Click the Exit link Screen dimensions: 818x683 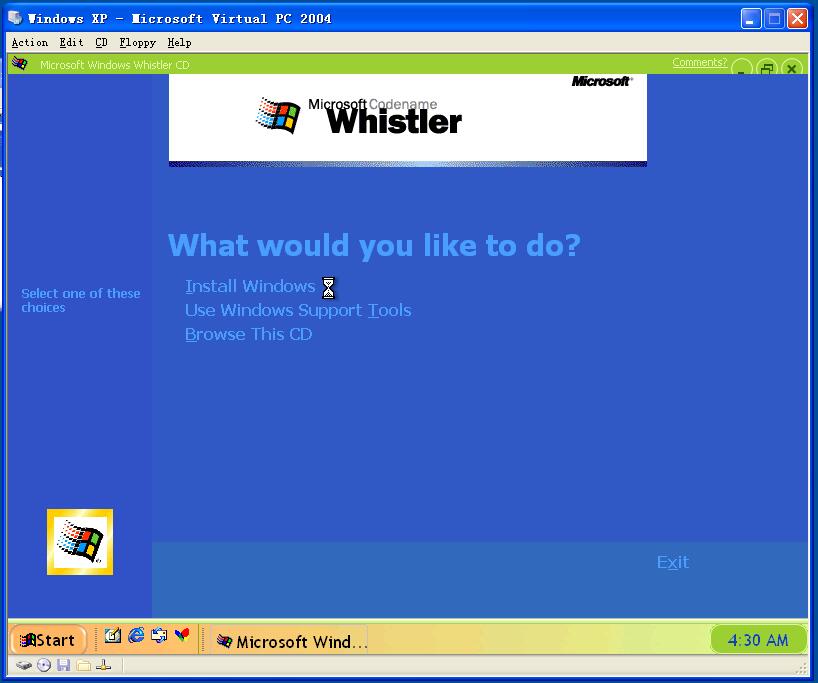coord(672,562)
